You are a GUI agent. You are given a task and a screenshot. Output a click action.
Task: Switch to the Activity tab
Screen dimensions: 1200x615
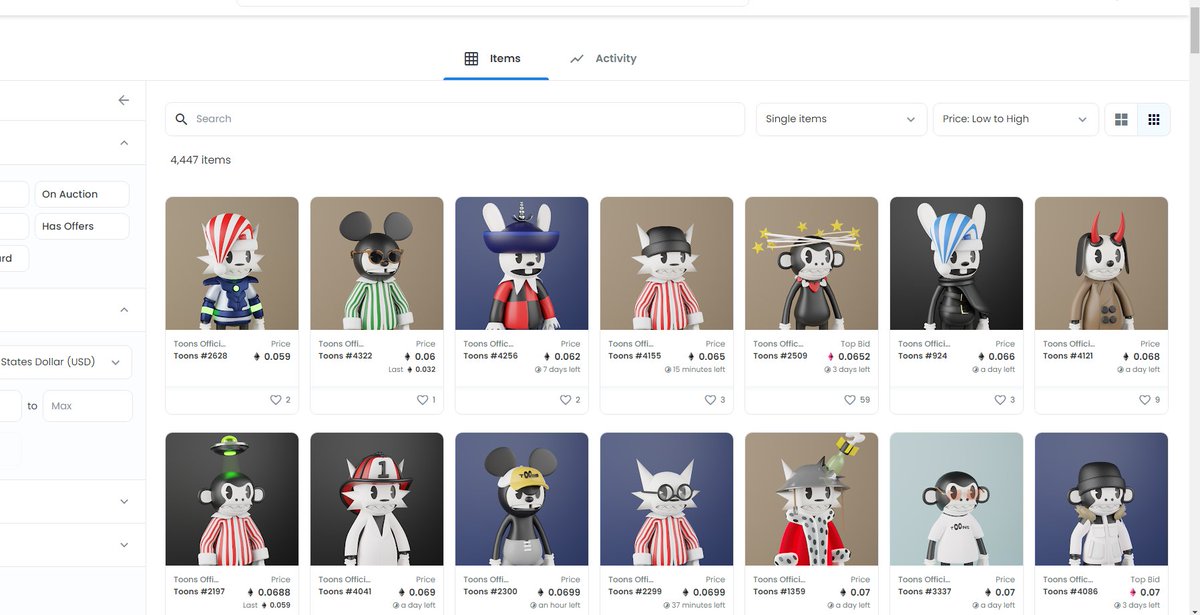pyautogui.click(x=603, y=59)
